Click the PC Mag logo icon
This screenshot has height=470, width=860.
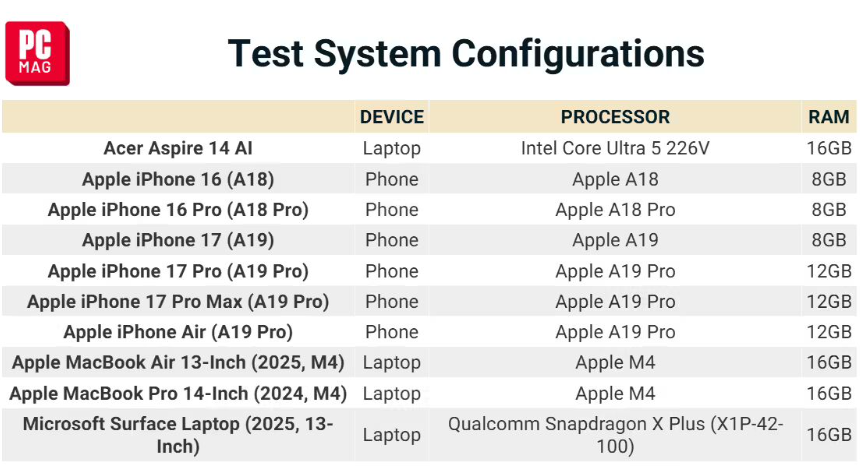37,53
